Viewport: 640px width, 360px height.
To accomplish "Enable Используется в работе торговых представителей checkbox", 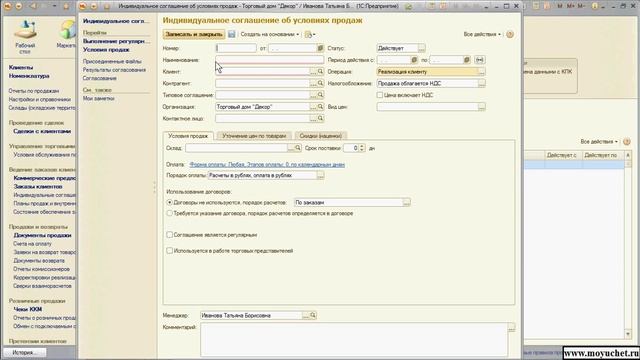I will coord(169,251).
